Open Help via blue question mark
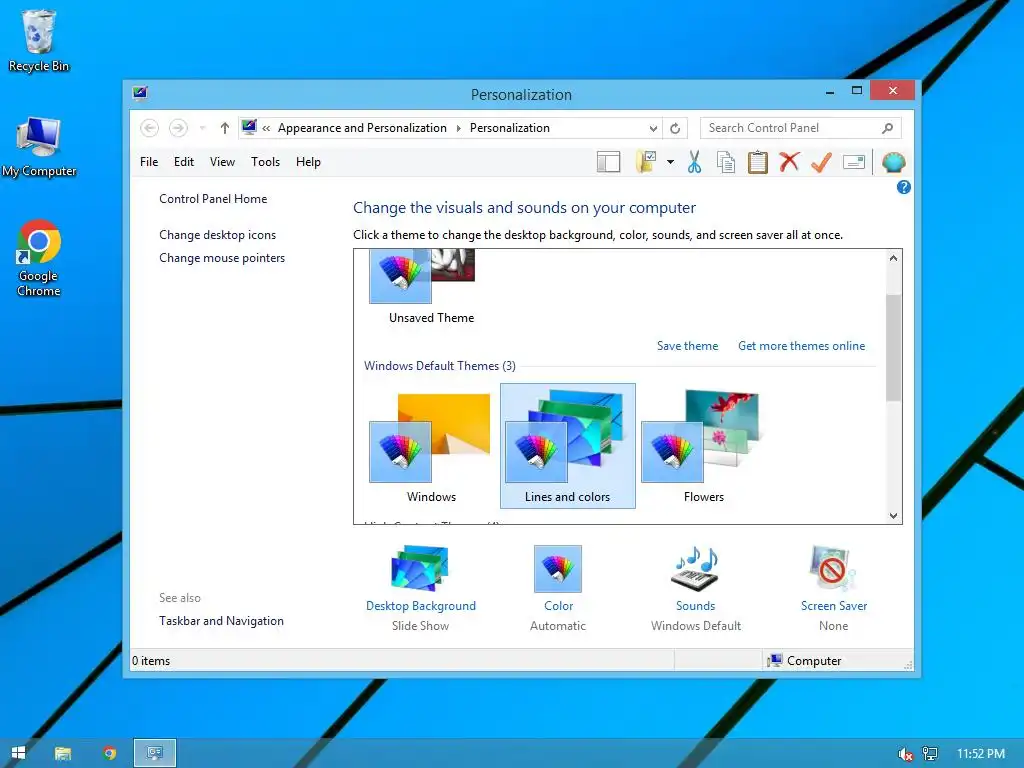The height and width of the screenshot is (768, 1024). pos(904,187)
